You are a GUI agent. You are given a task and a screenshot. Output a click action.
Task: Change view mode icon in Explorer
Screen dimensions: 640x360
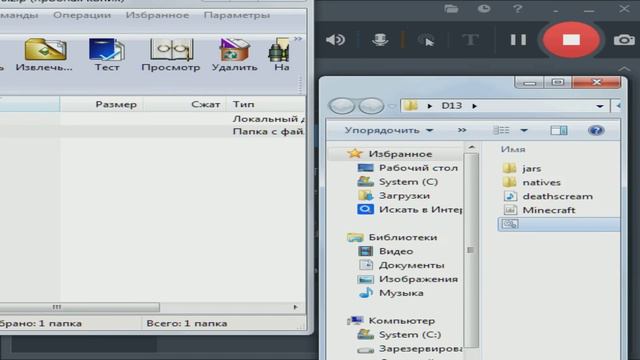click(501, 130)
